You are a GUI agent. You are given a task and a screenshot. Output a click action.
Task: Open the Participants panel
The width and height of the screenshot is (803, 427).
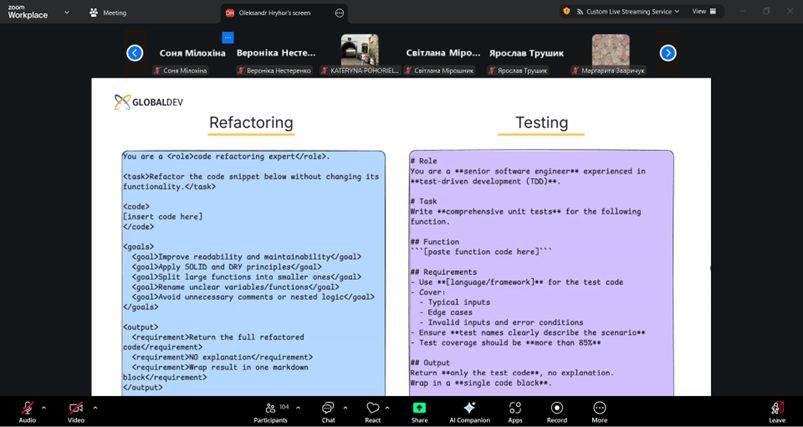[x=270, y=409]
